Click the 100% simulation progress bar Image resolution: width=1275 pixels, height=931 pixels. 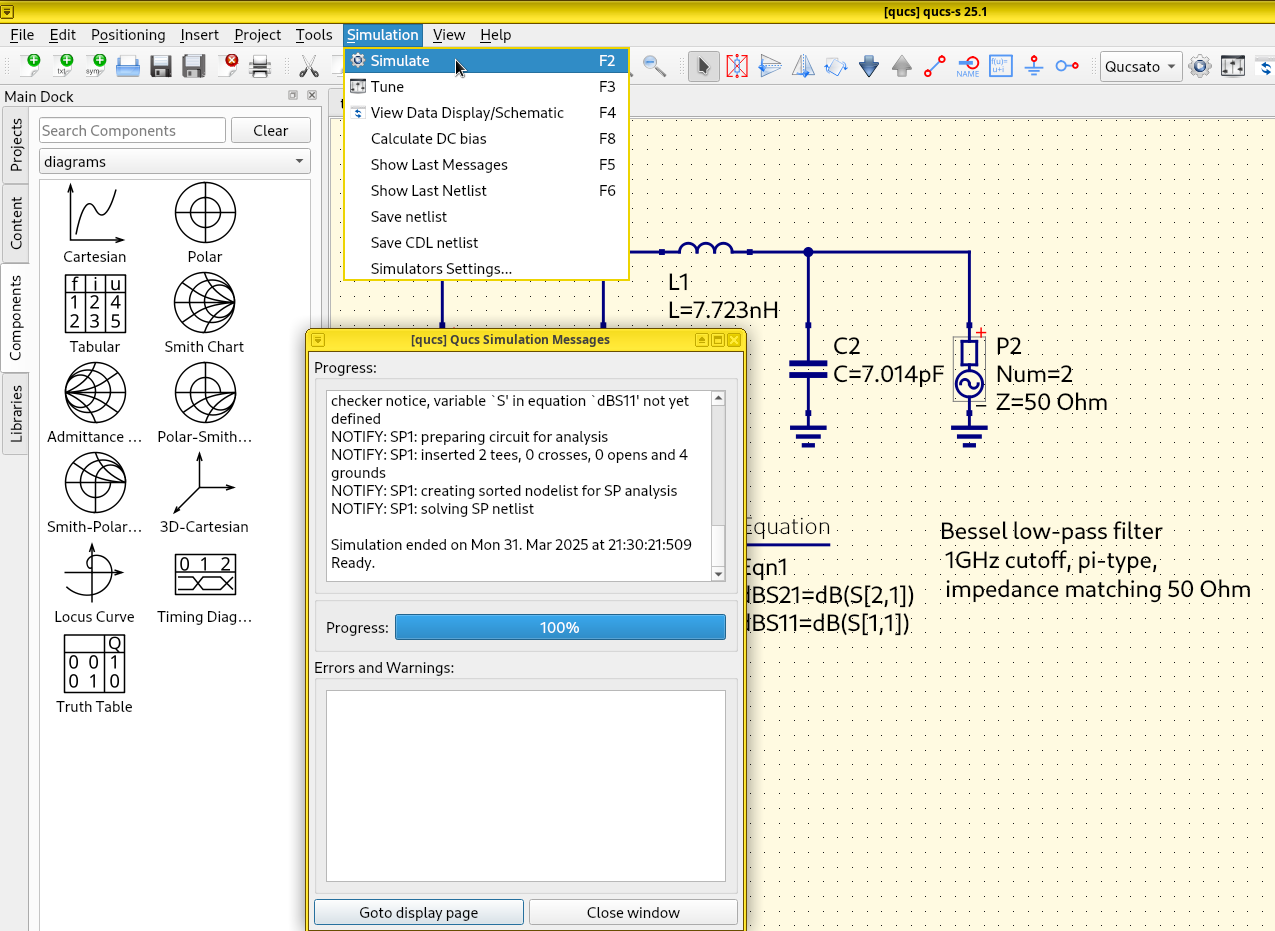point(560,628)
